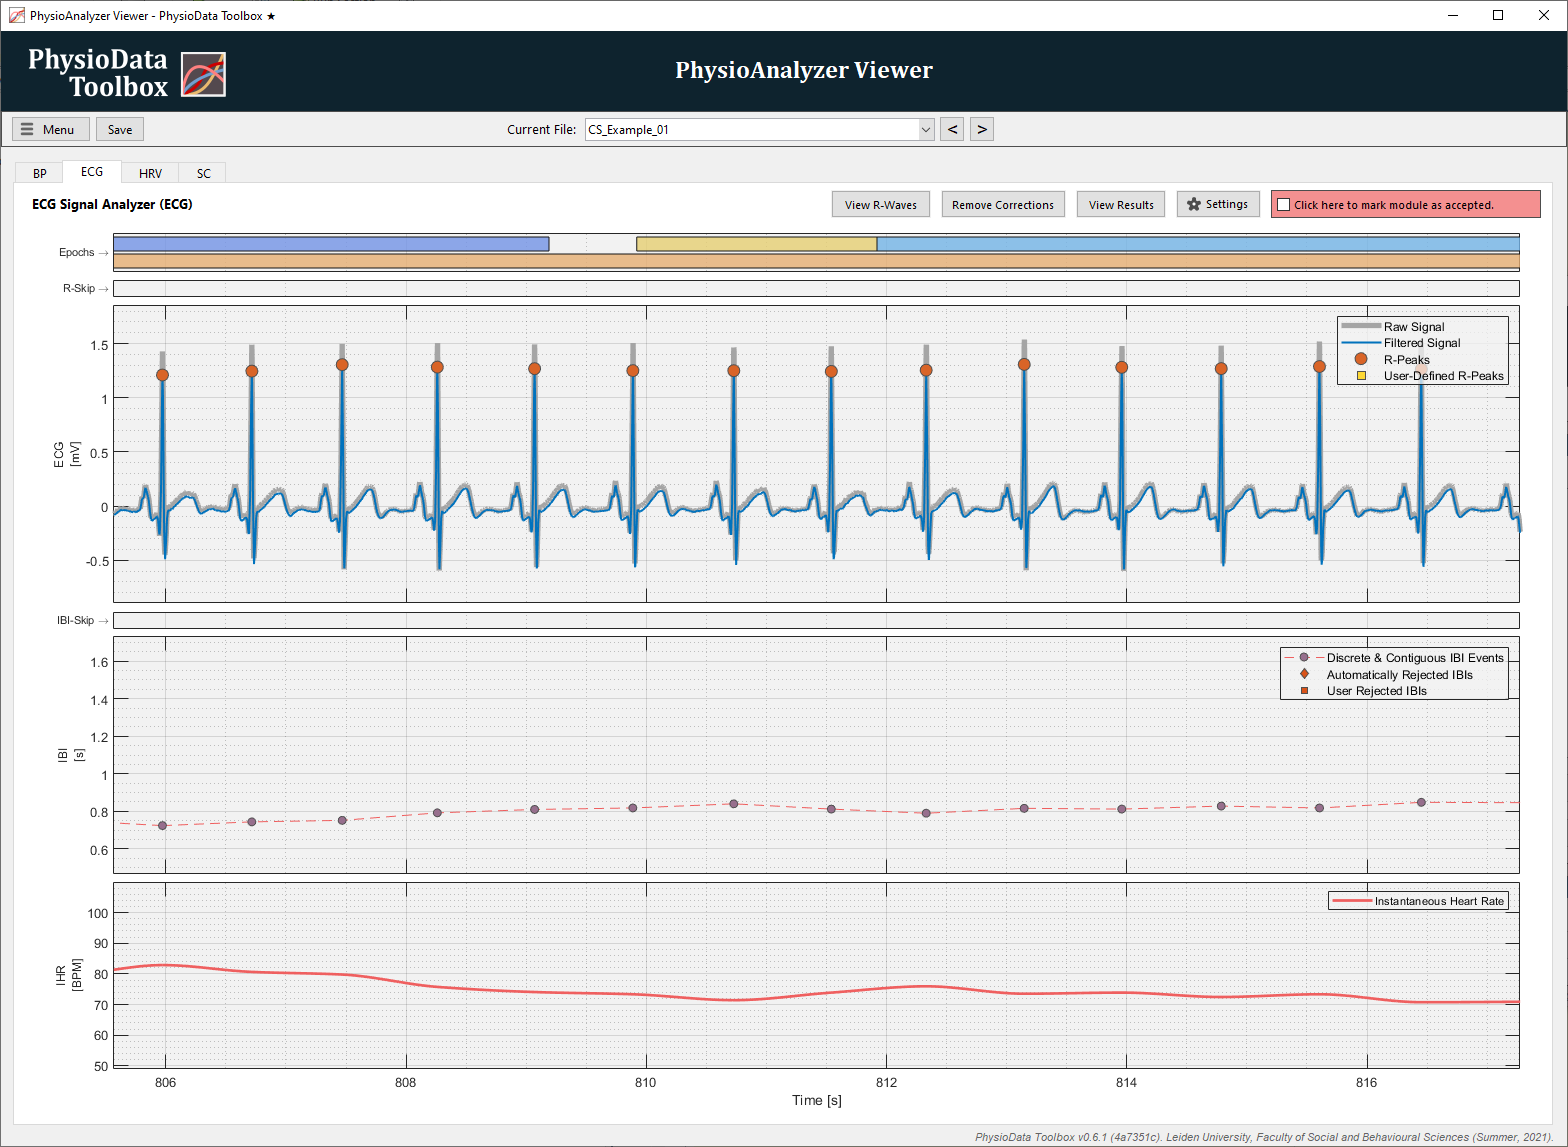The image size is (1568, 1147).
Task: Check the mark module as accepted checkbox
Action: click(1284, 205)
